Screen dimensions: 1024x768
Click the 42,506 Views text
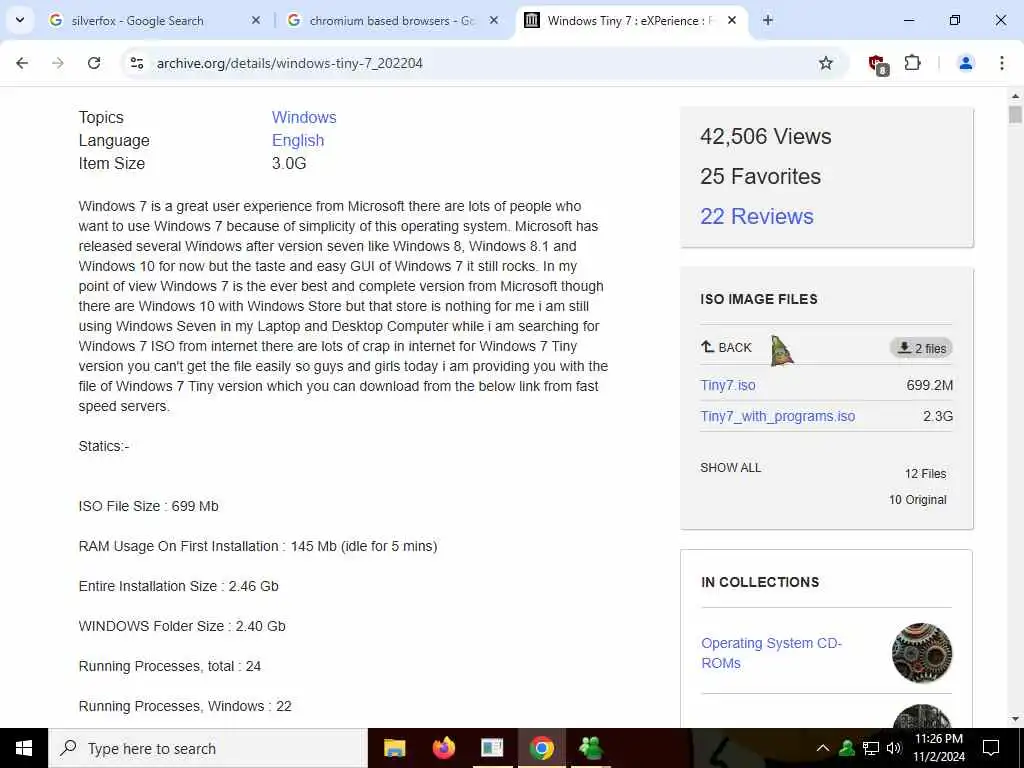click(x=765, y=136)
